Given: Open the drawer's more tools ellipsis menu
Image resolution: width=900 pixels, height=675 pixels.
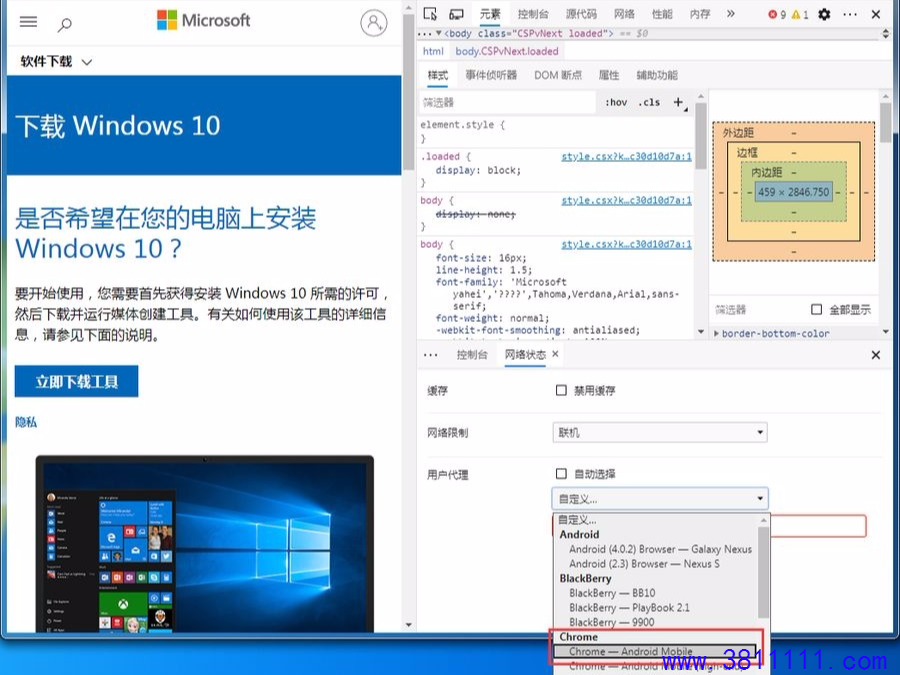Looking at the screenshot, I should pyautogui.click(x=430, y=355).
